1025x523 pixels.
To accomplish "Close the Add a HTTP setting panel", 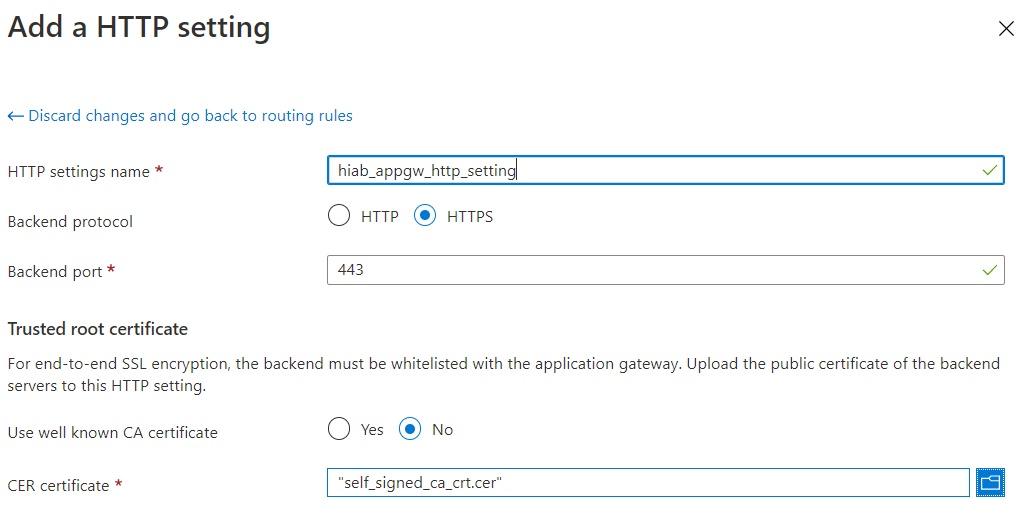I will point(1006,29).
